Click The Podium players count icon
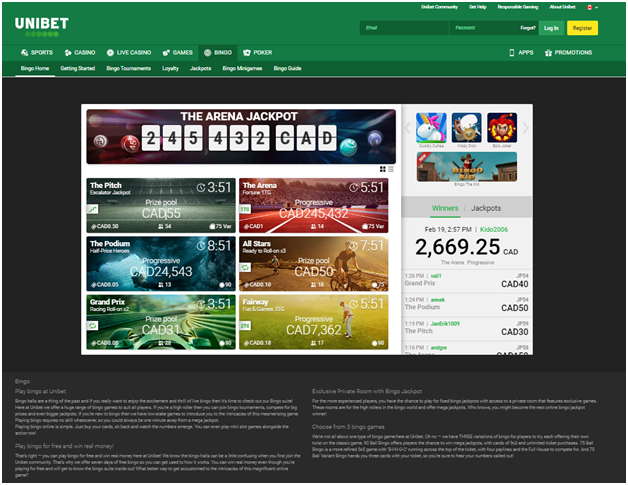This screenshot has width=628, height=485. 161,285
